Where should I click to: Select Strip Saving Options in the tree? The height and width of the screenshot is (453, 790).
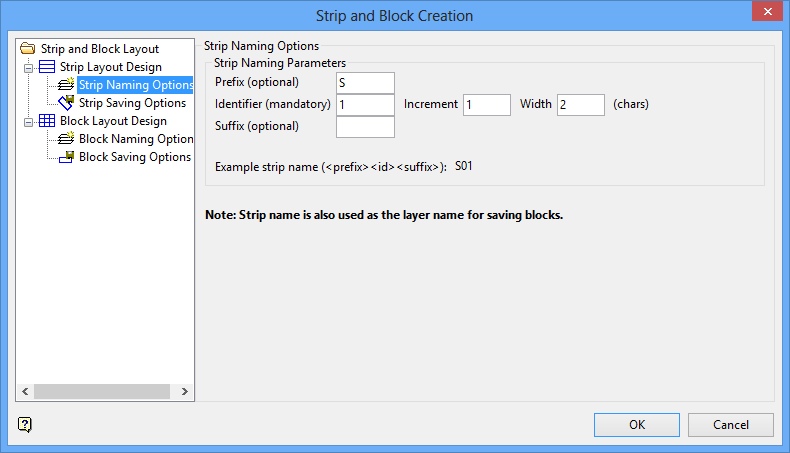point(132,103)
